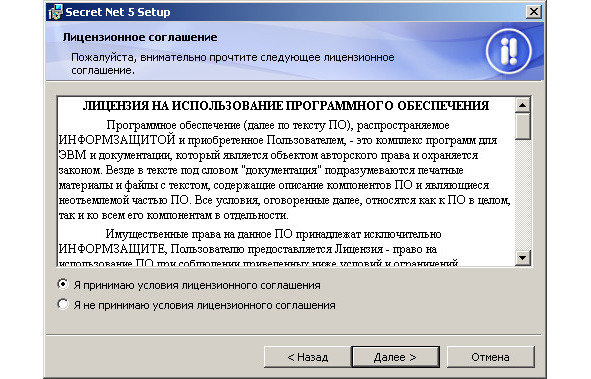Click the round exclamation logo in header
Screen dimensions: 591x379
tap(508, 51)
